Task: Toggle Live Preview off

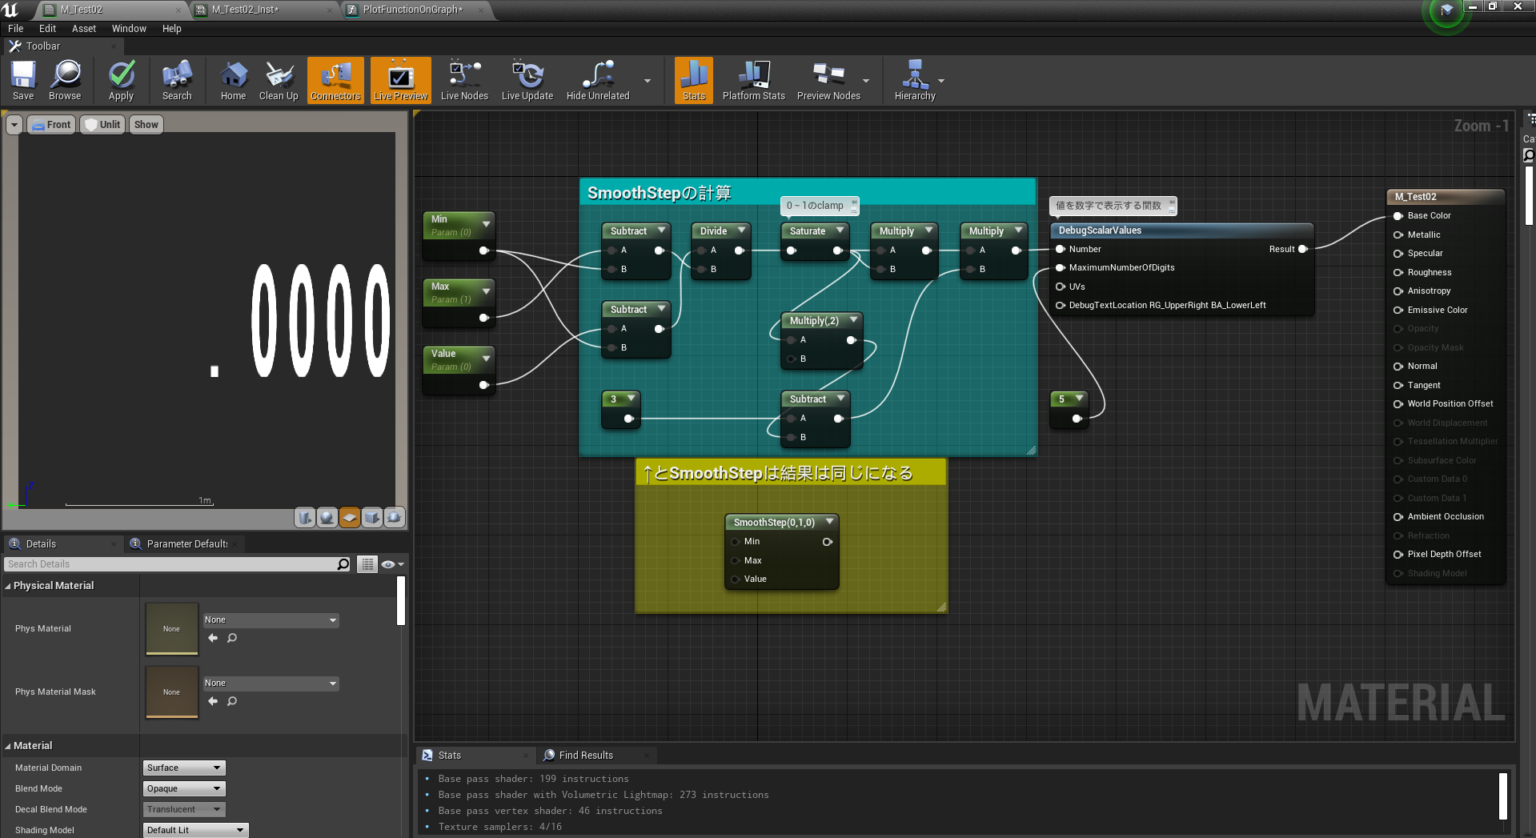Action: coord(399,79)
